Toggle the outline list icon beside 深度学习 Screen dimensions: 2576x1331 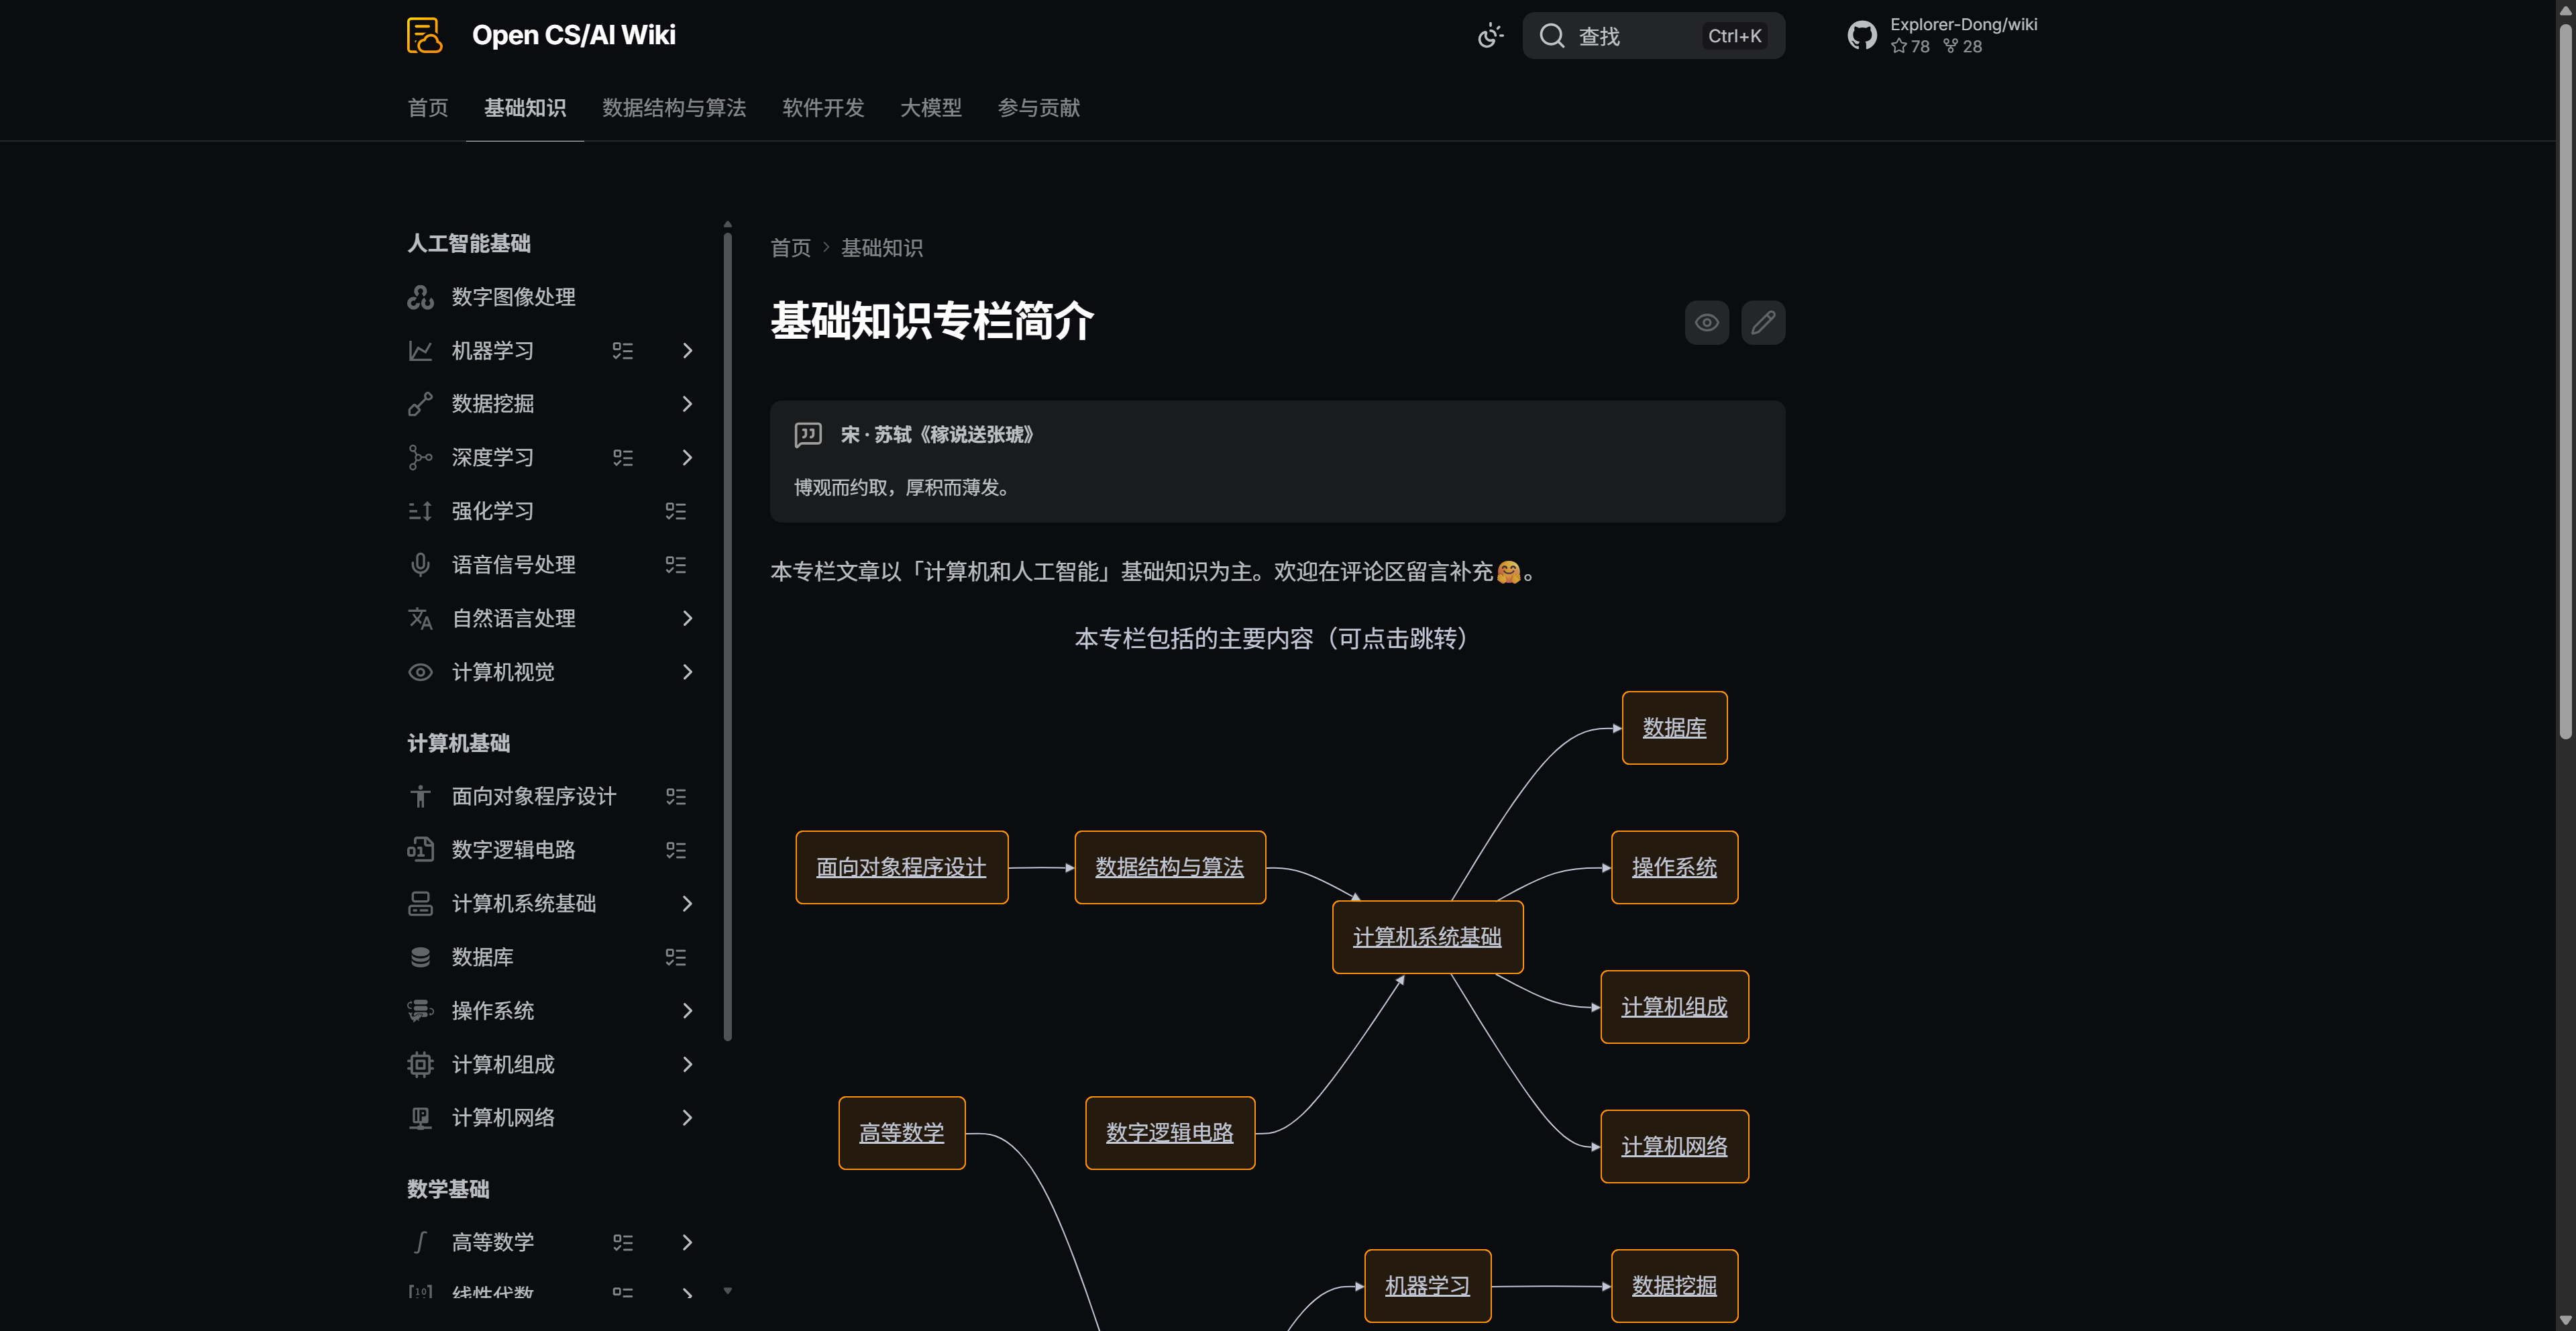tap(623, 457)
